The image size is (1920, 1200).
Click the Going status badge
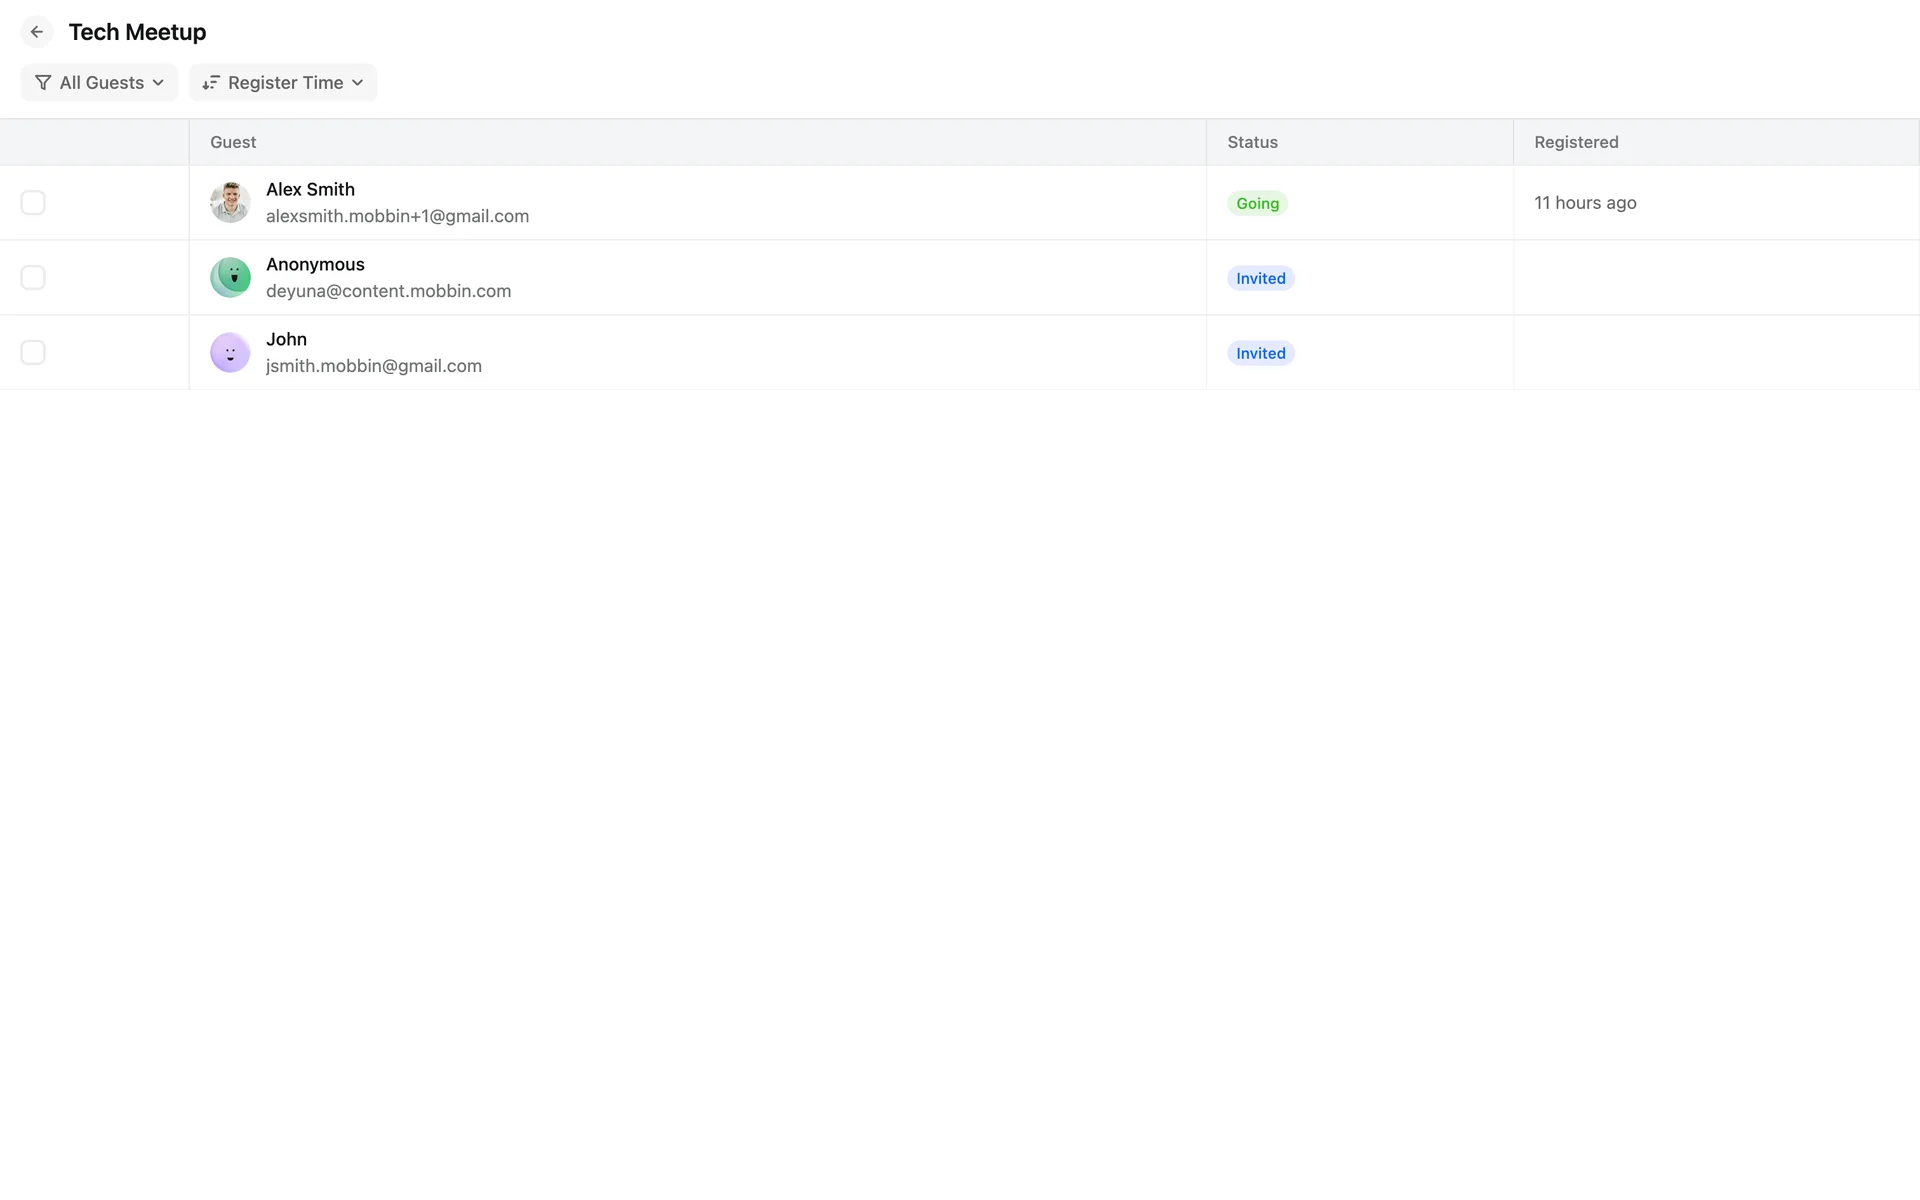[1257, 203]
